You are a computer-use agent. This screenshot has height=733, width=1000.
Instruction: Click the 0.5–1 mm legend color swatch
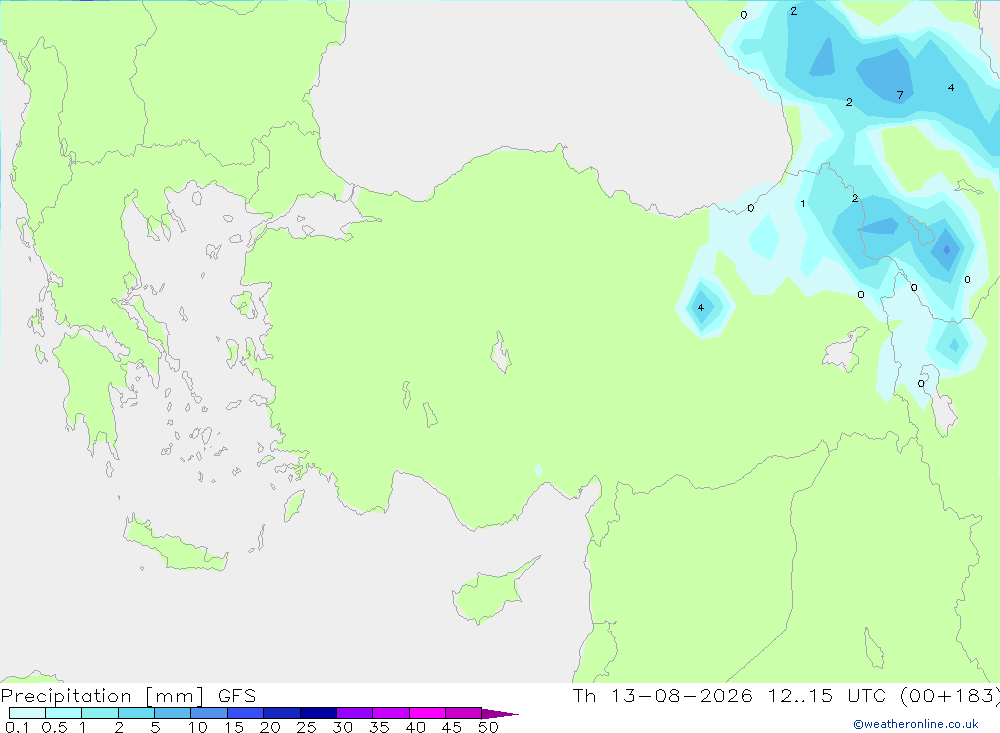[64, 713]
